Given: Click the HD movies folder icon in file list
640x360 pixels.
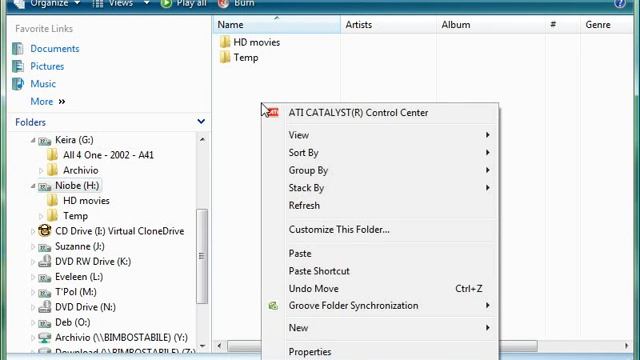Looking at the screenshot, I should pyautogui.click(x=224, y=42).
